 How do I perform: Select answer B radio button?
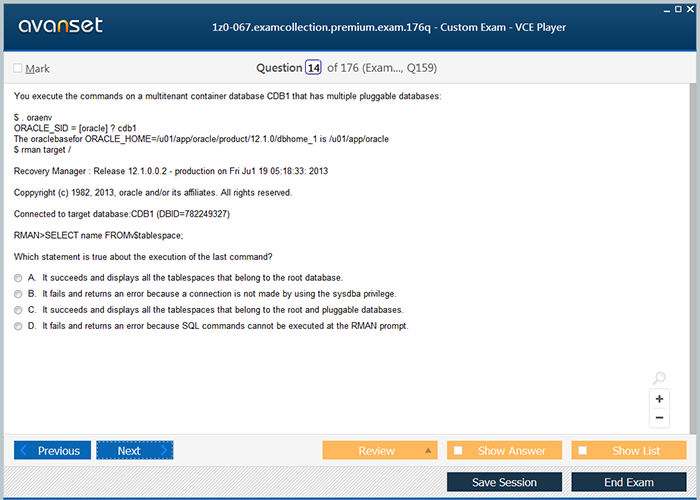click(x=18, y=294)
